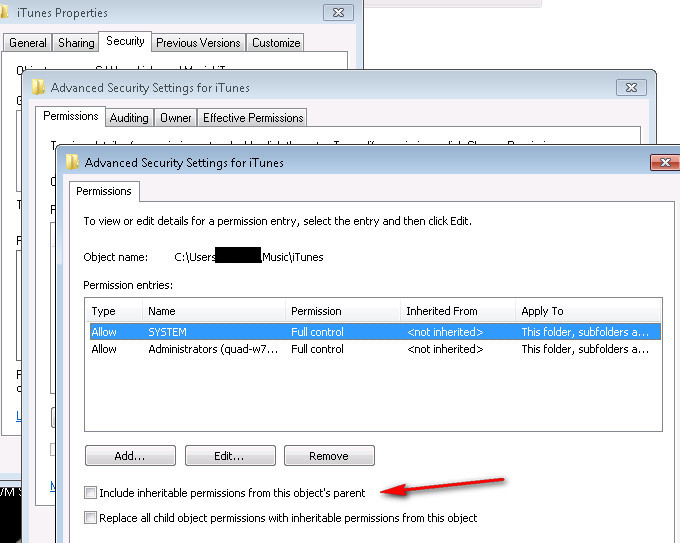Switch to the Owner tab

coord(176,118)
